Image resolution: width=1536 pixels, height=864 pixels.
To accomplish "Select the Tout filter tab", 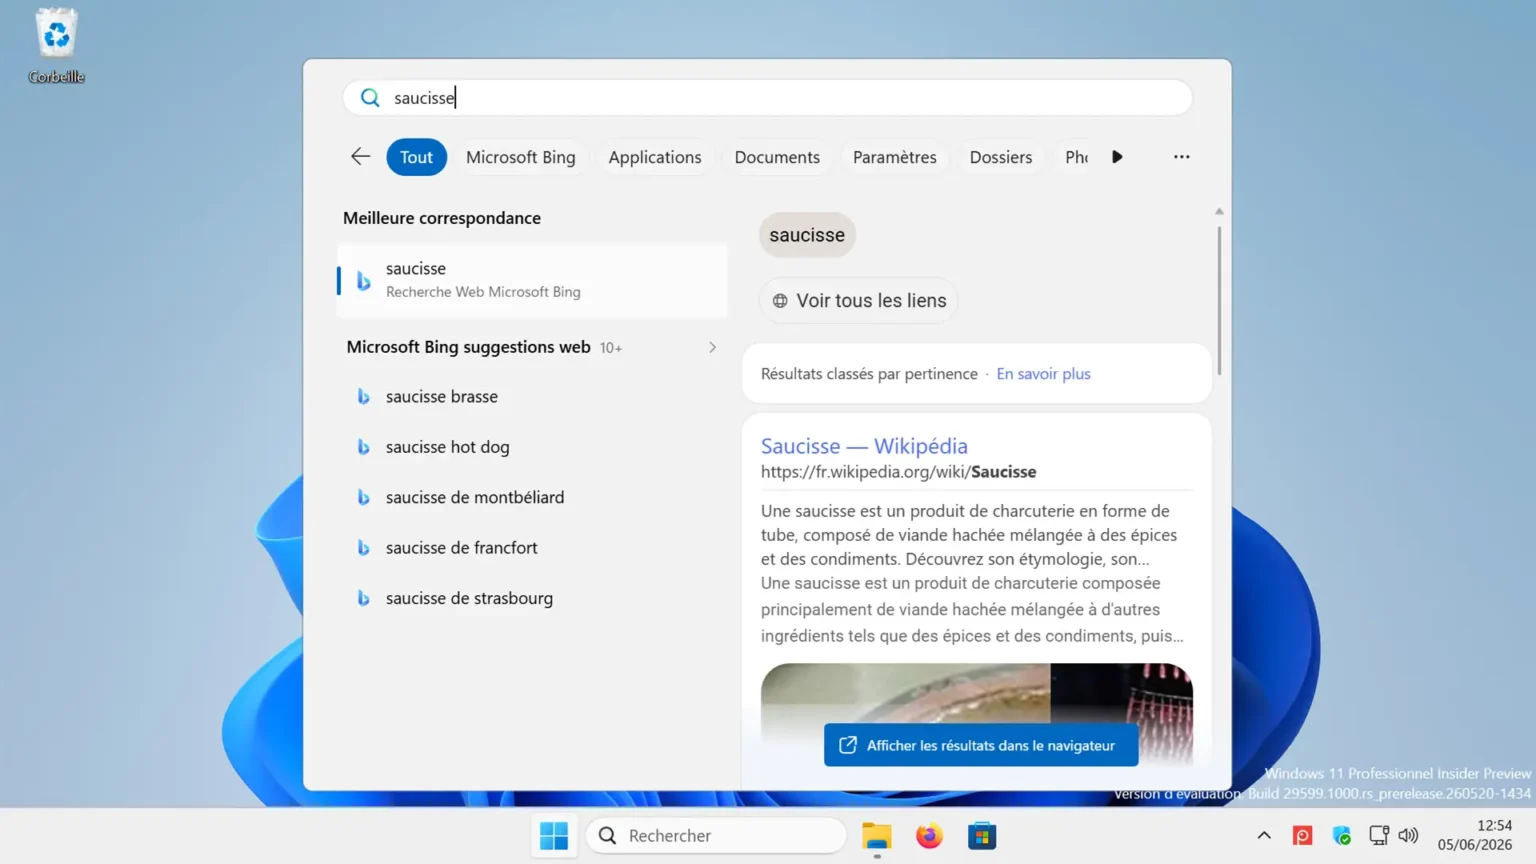I will point(416,157).
